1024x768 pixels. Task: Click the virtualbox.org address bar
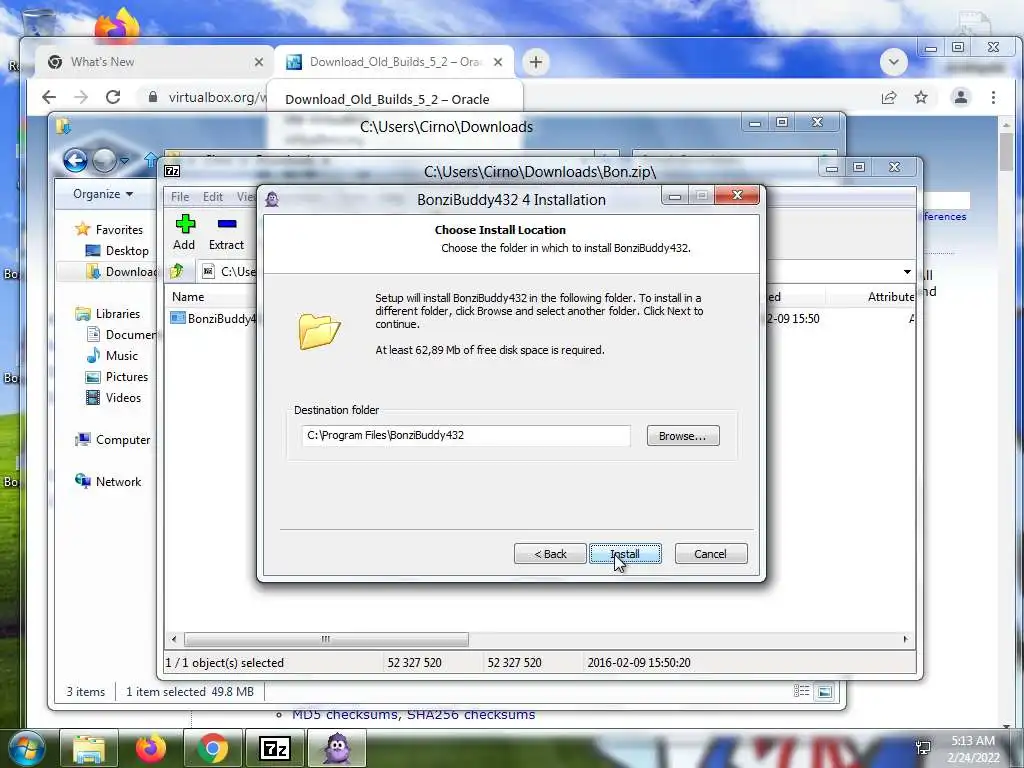[x=216, y=97]
